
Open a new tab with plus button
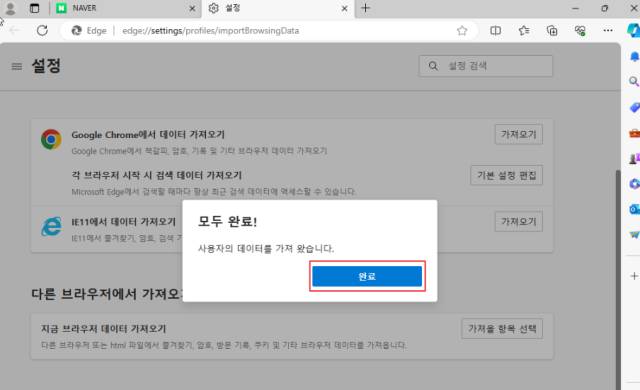coord(366,8)
